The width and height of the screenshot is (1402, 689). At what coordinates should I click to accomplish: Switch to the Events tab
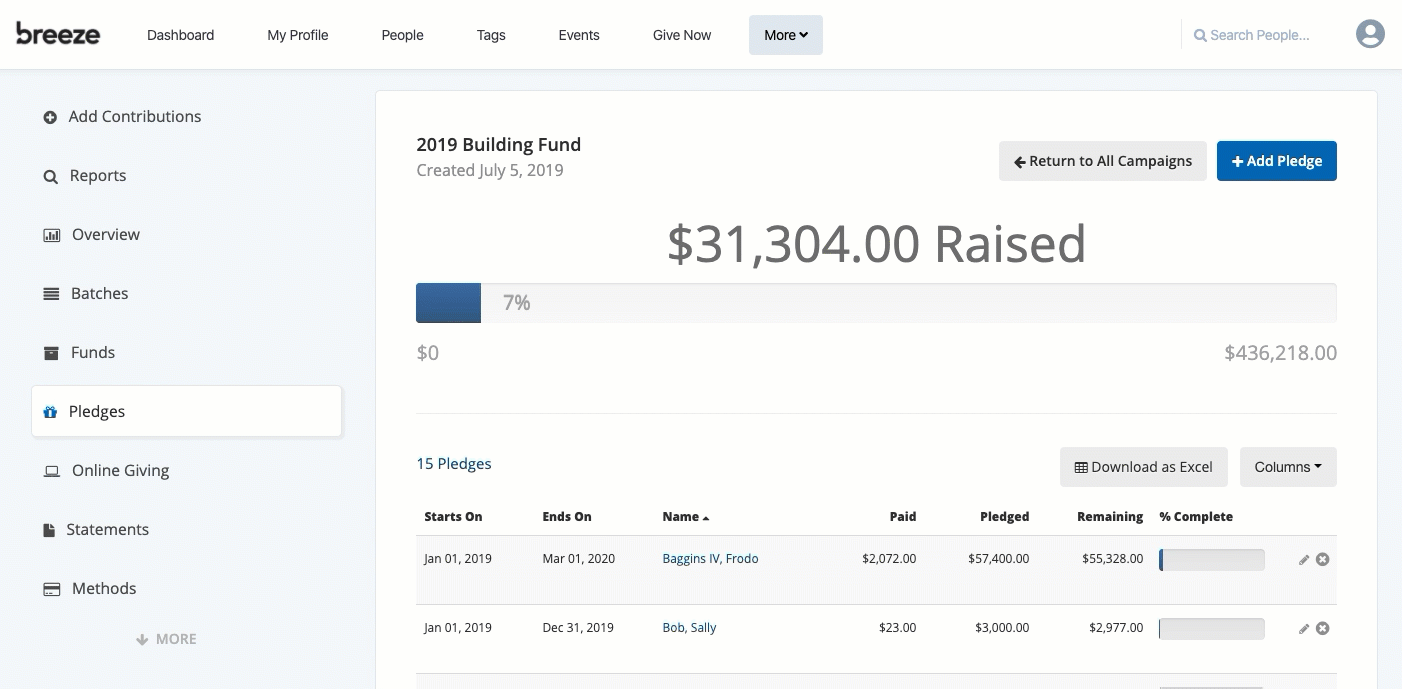click(578, 35)
